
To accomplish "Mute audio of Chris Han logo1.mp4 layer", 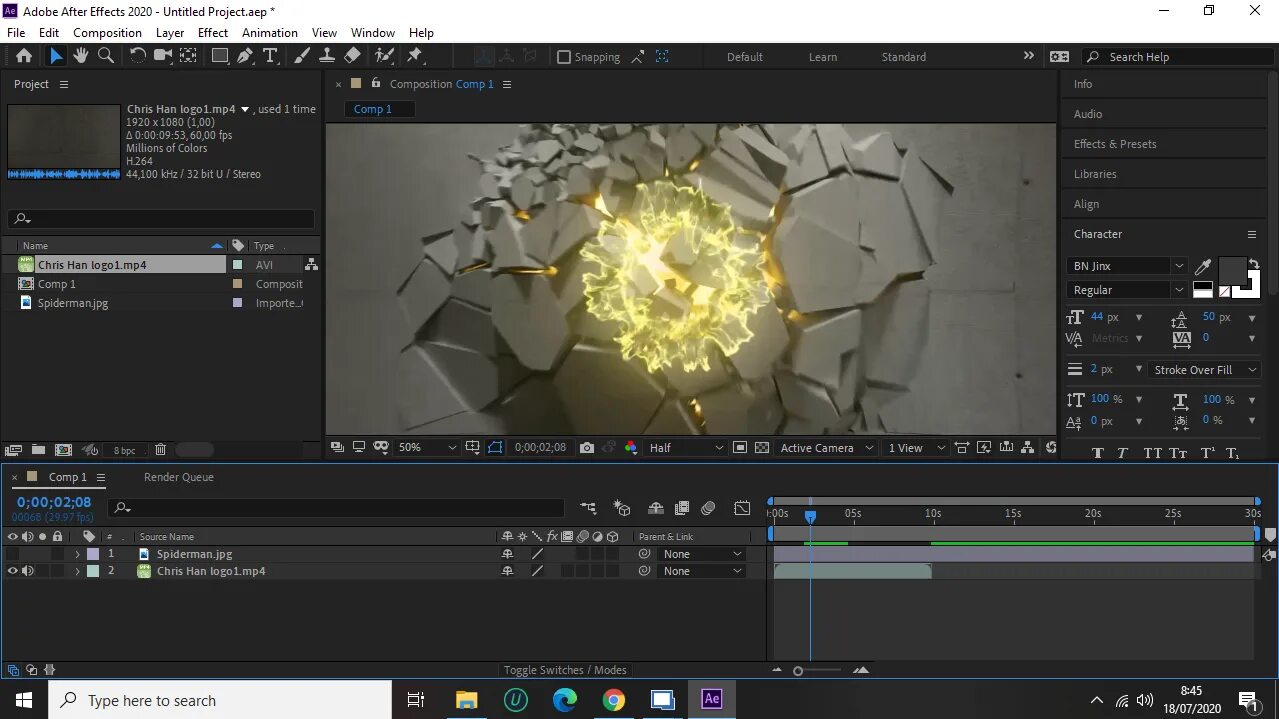I will (x=27, y=571).
